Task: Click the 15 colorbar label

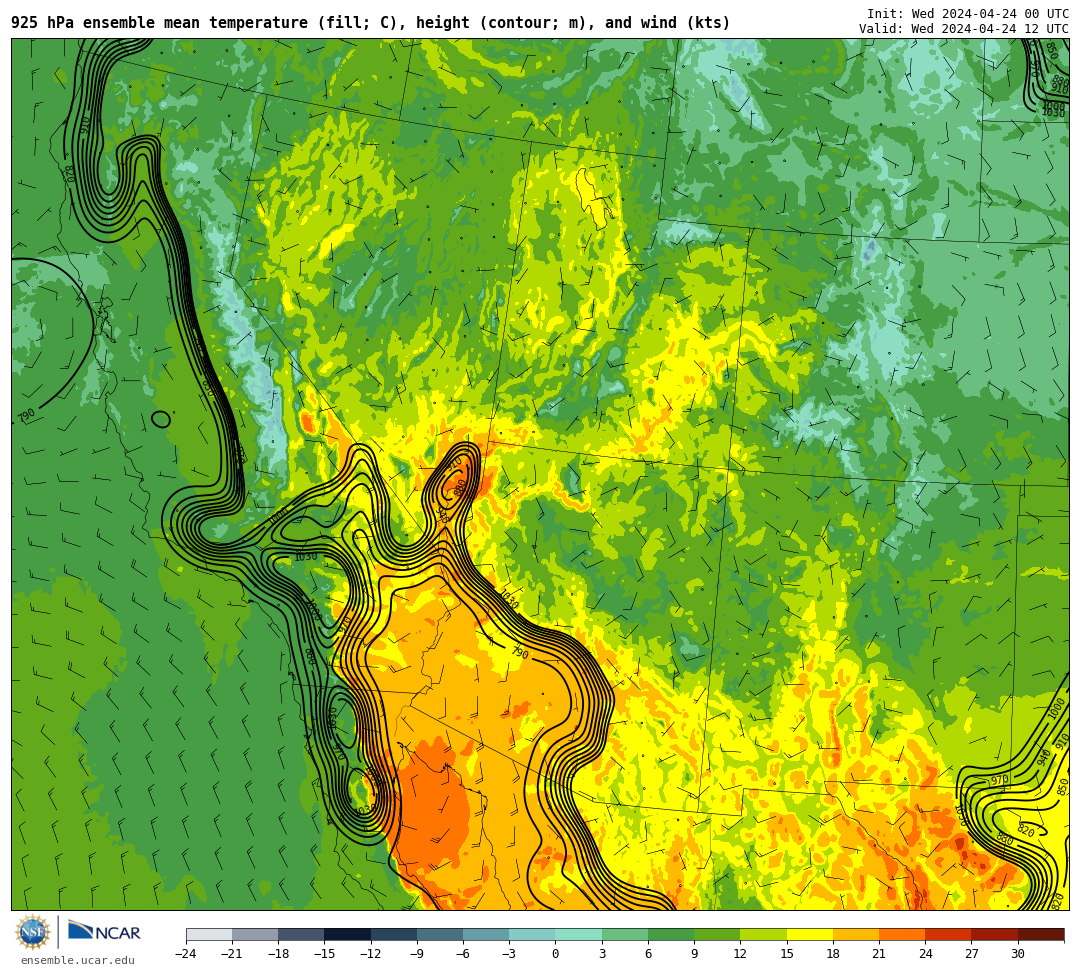Action: [x=787, y=954]
